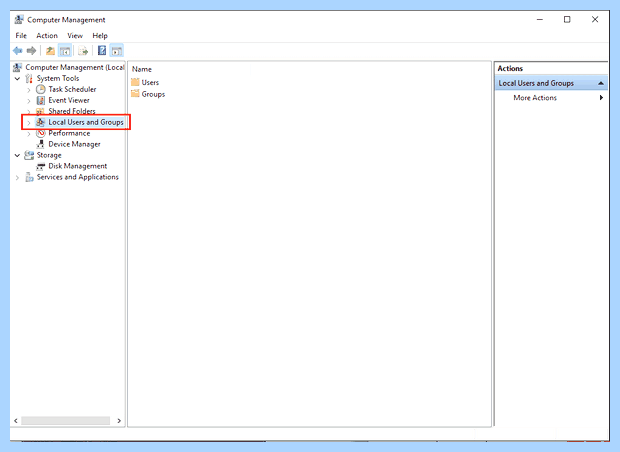Open the View menu

click(75, 36)
